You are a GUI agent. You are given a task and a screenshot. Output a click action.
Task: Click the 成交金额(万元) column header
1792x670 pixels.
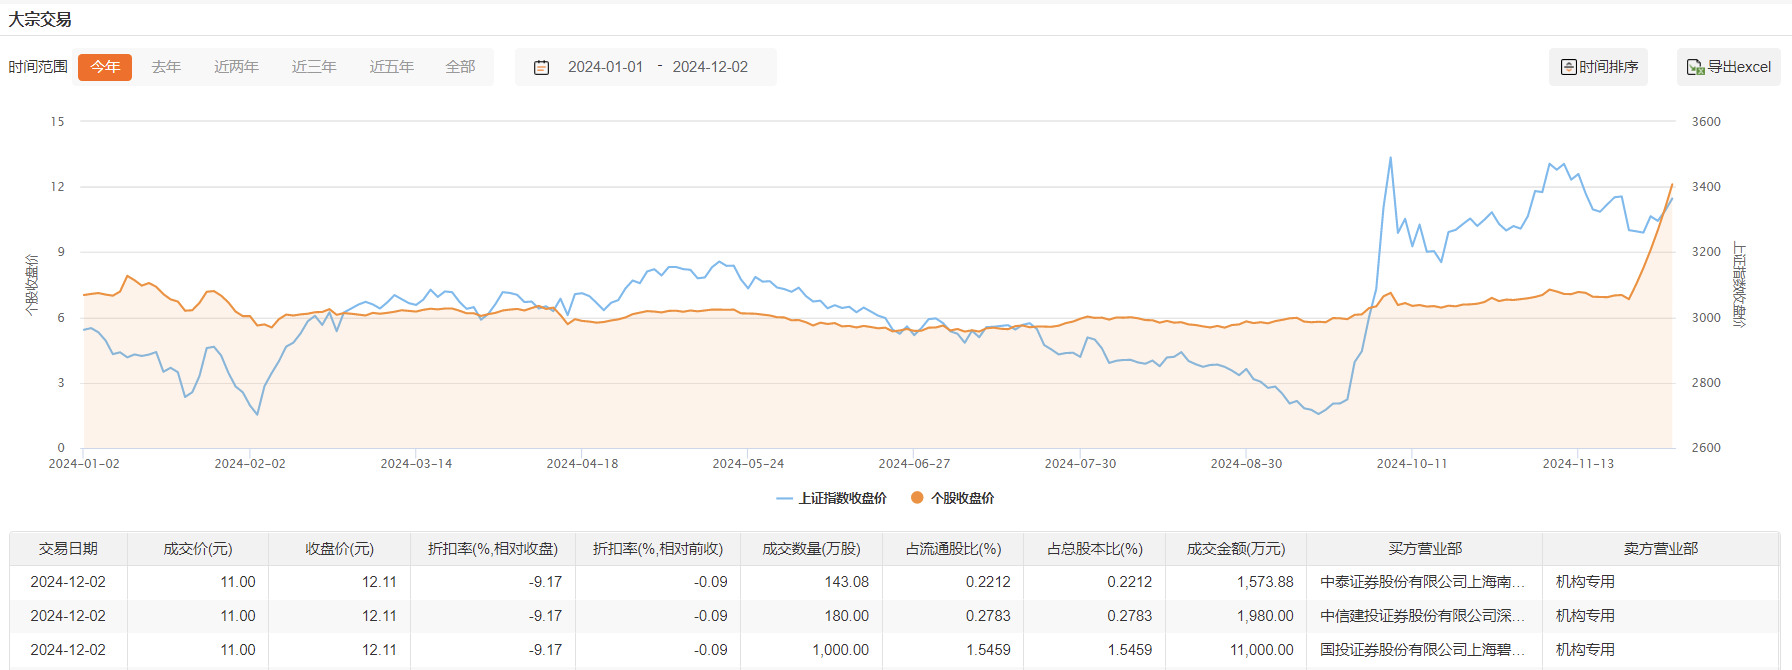coord(1236,549)
